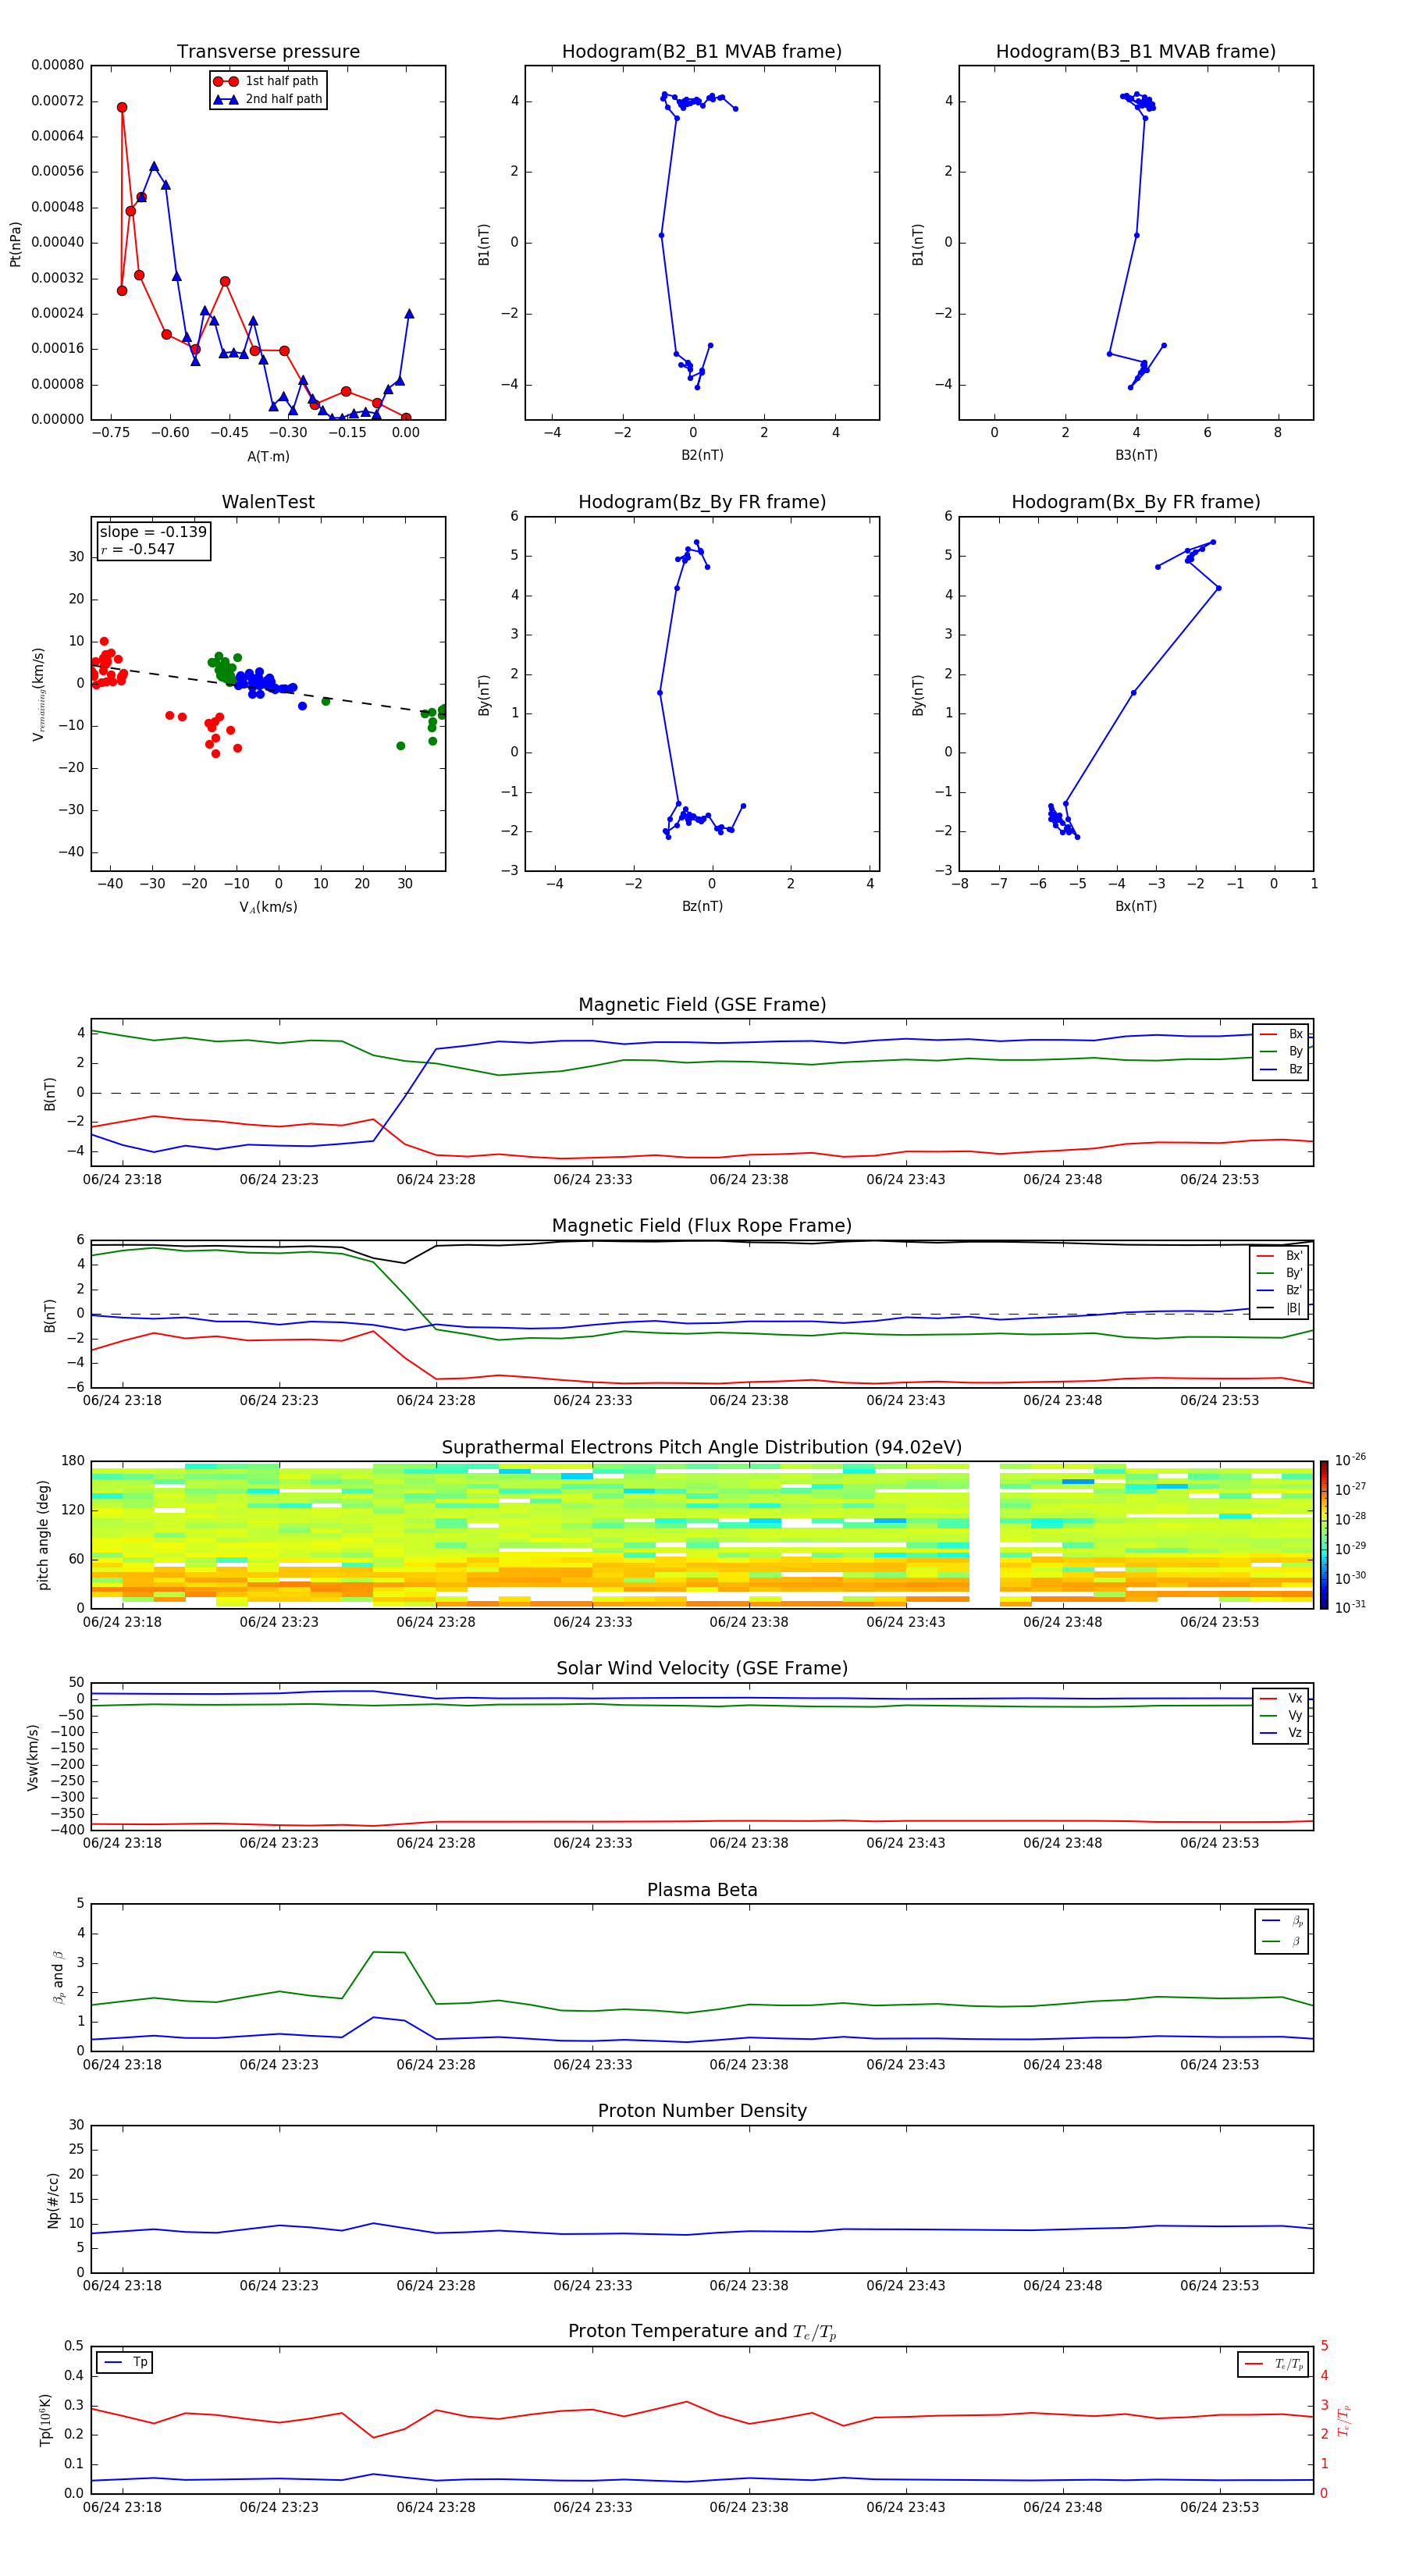The image size is (1405, 2576).
Task: Click the "WalenTest" plot title
Action: 268,502
